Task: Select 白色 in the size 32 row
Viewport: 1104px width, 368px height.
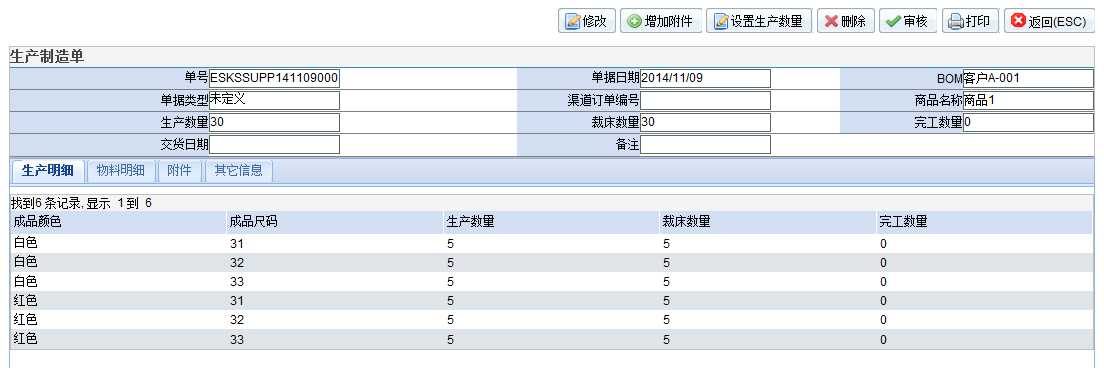Action: tap(25, 262)
